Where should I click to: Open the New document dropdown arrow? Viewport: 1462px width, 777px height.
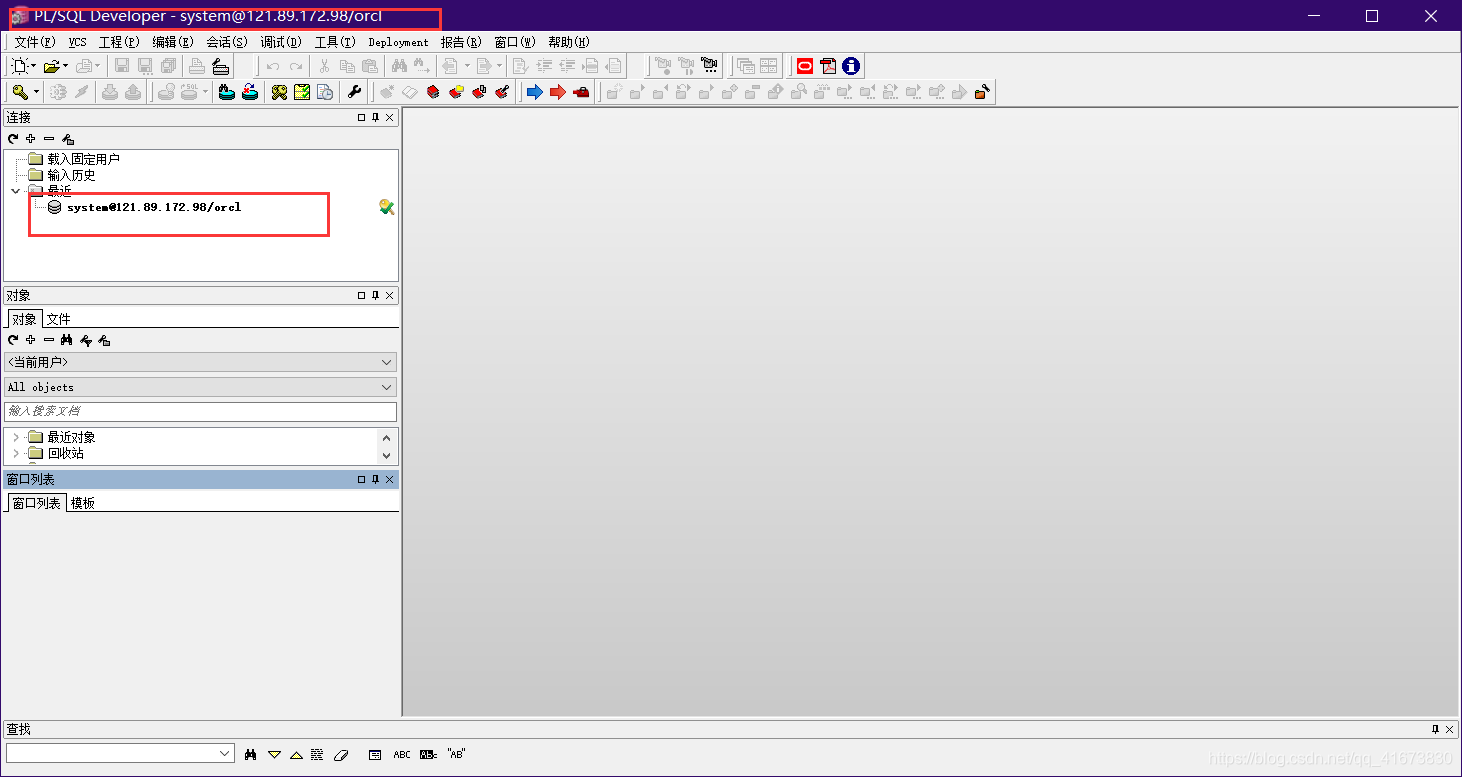[x=33, y=66]
